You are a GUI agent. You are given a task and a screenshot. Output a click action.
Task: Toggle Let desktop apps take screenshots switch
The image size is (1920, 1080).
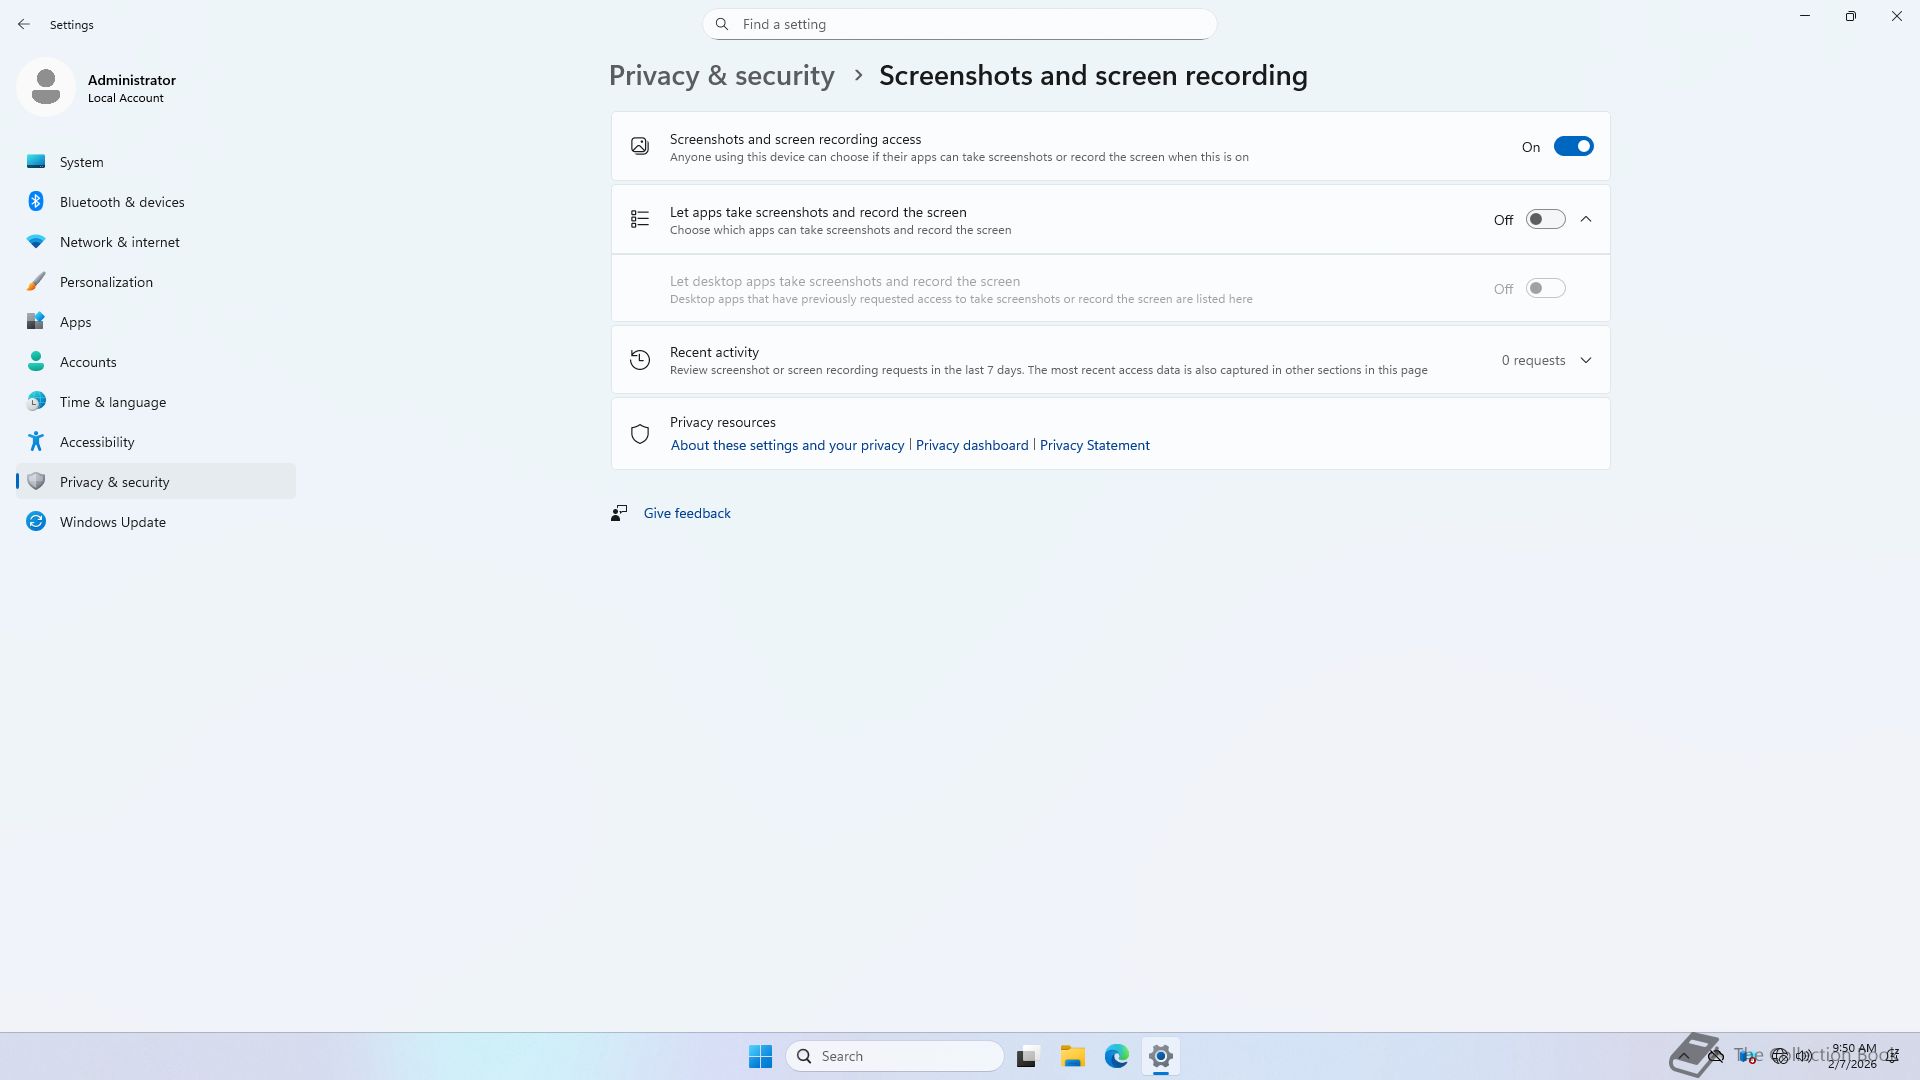(x=1544, y=289)
